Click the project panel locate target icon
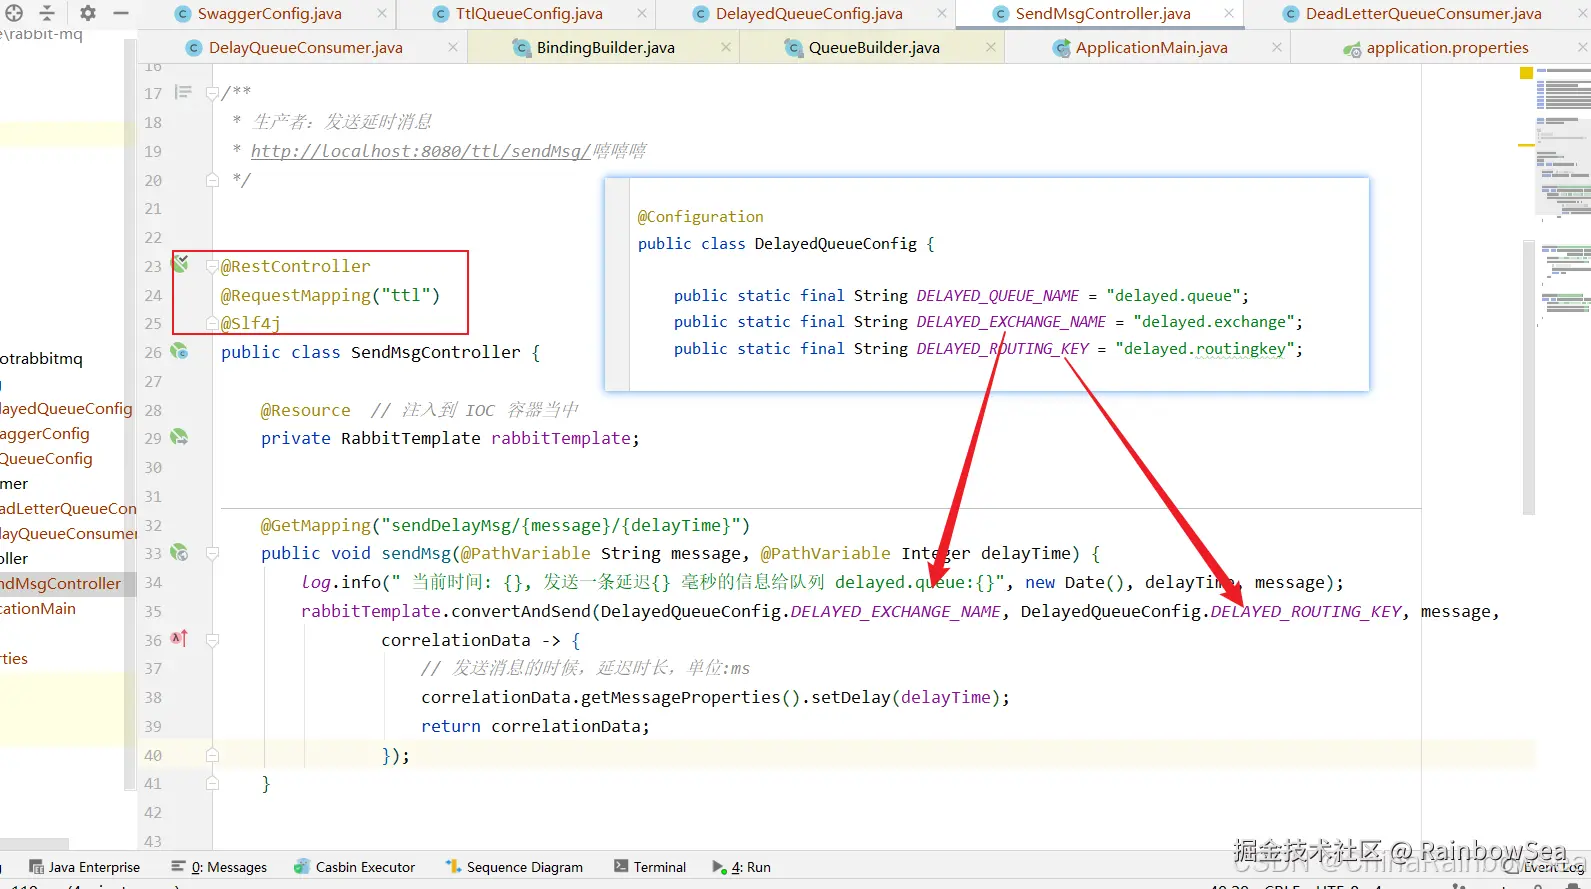The width and height of the screenshot is (1591, 889). 14,13
